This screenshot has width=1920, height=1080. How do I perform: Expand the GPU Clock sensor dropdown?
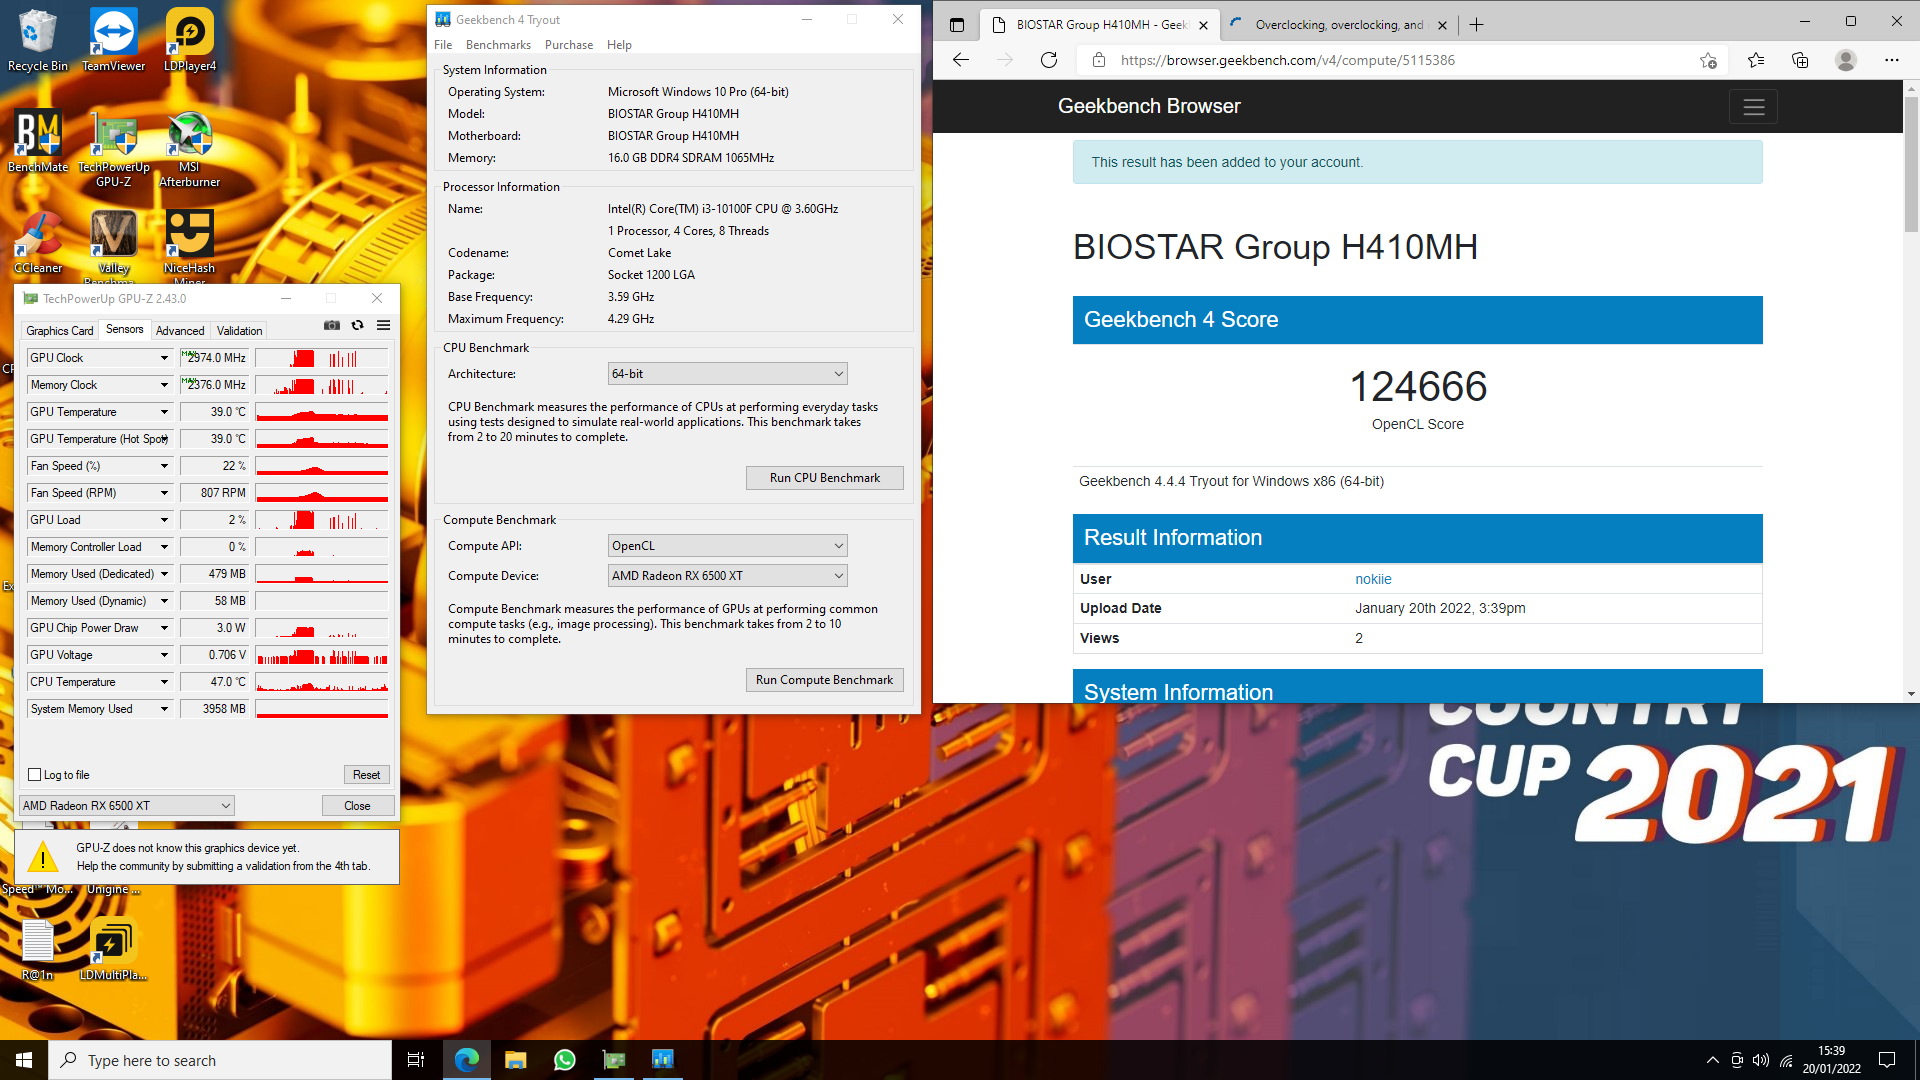click(165, 358)
